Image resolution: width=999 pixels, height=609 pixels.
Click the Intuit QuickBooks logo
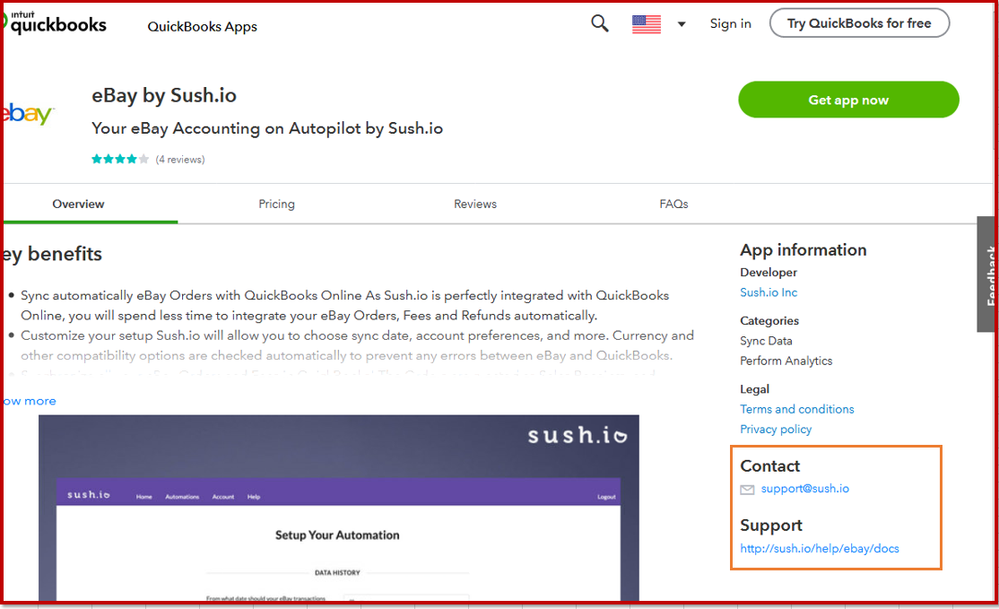(x=55, y=22)
